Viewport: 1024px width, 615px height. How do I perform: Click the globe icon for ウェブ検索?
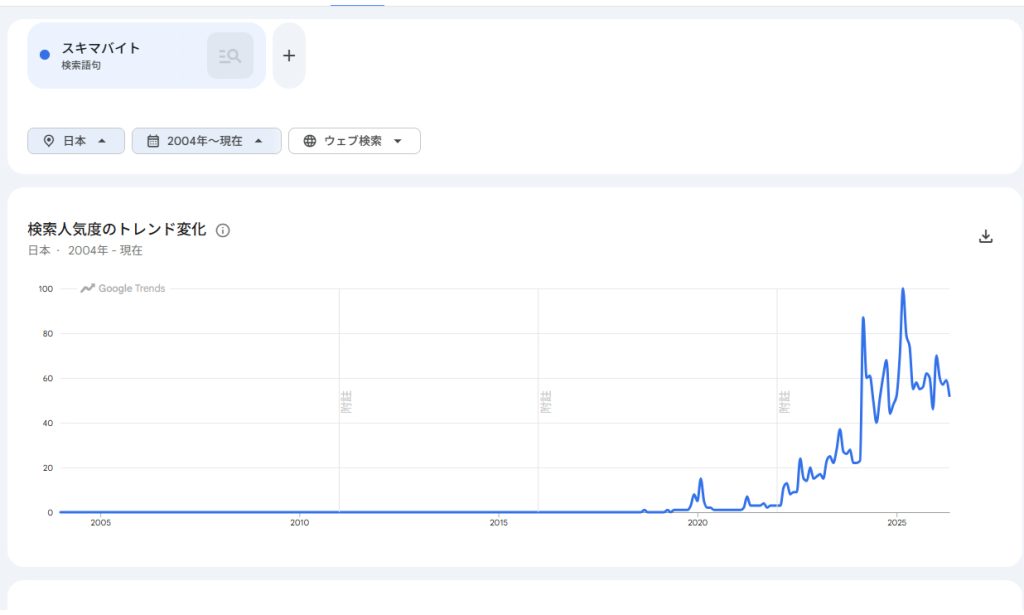310,141
